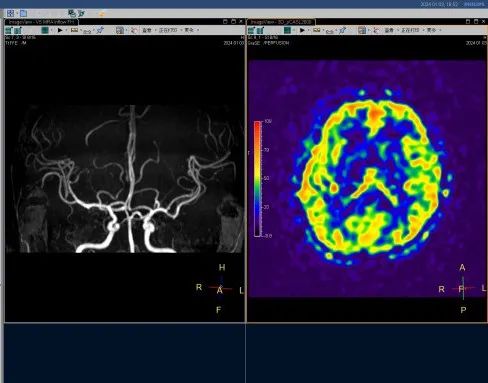Click the play button in ASL perfusion toolbar

(302, 30)
